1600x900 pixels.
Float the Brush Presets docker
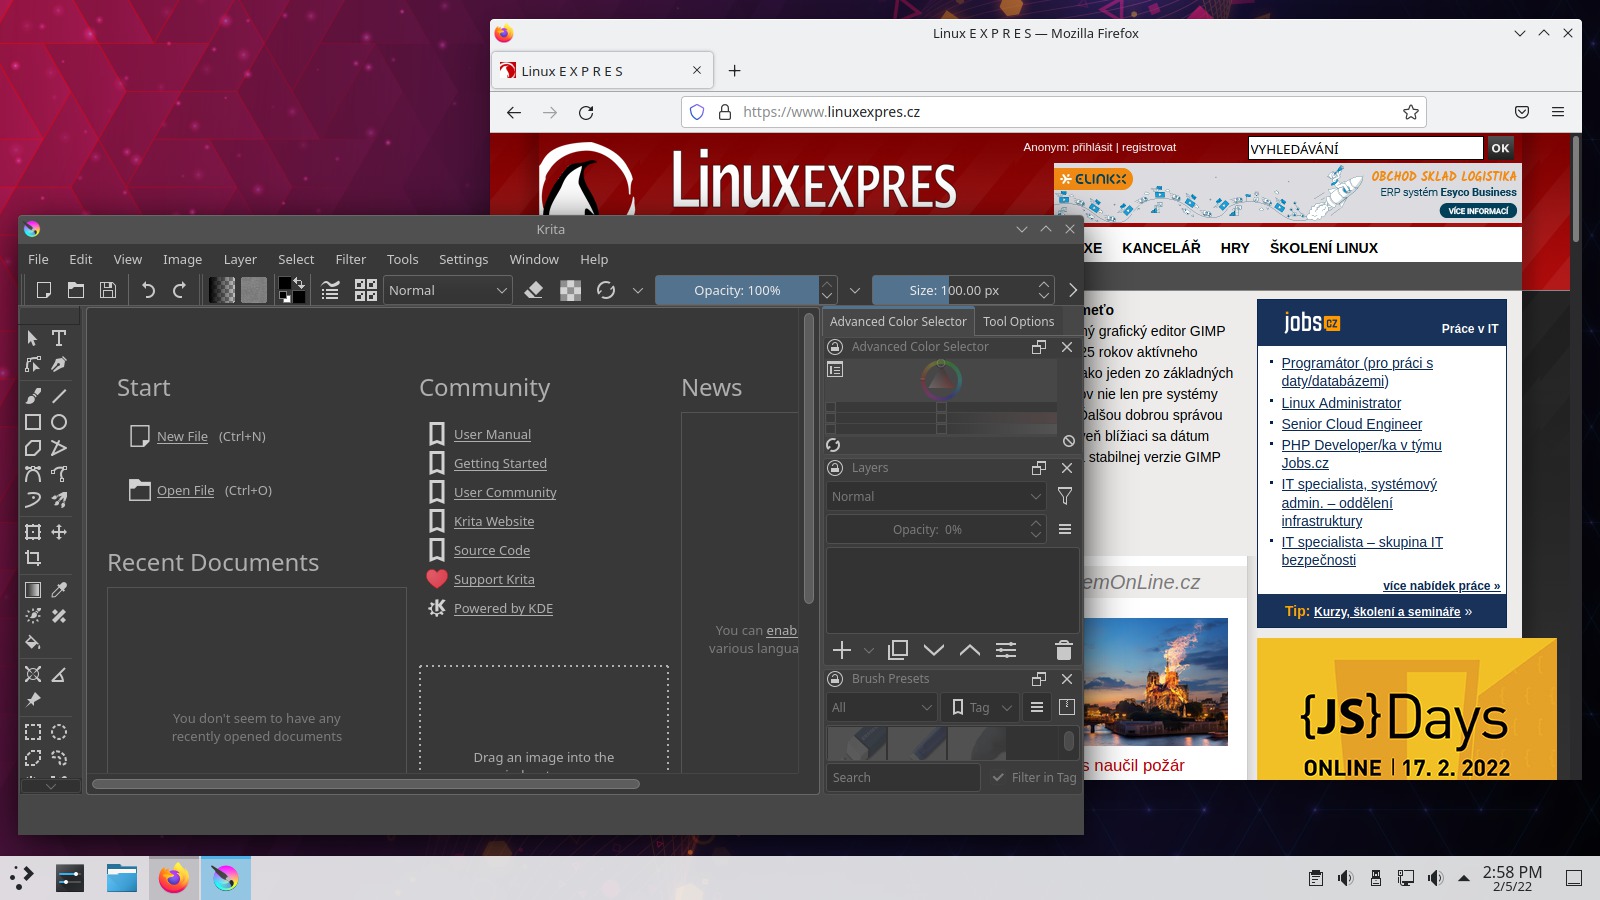pyautogui.click(x=1039, y=679)
